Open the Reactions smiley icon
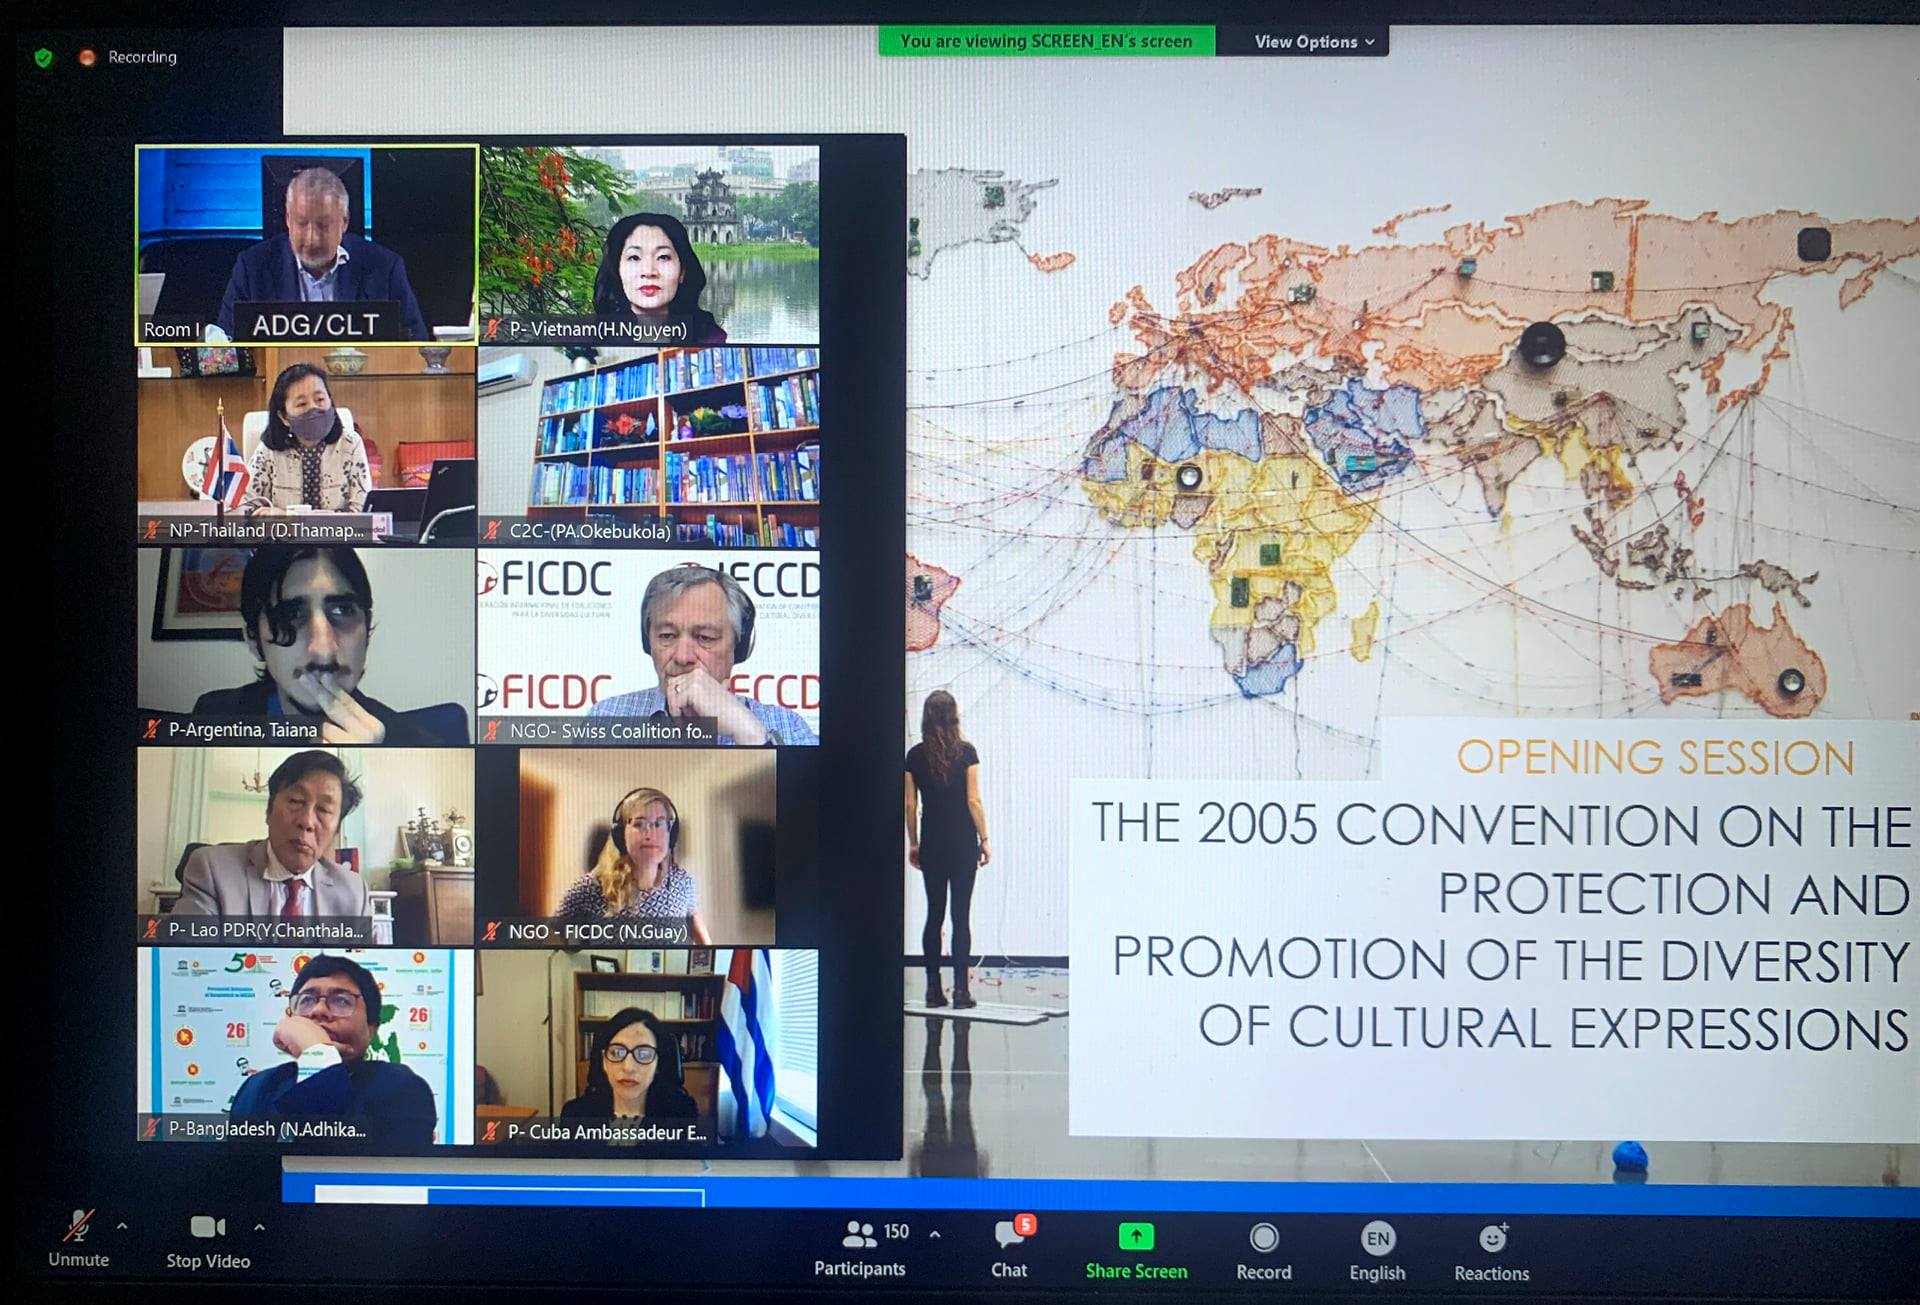 pyautogui.click(x=1492, y=1238)
